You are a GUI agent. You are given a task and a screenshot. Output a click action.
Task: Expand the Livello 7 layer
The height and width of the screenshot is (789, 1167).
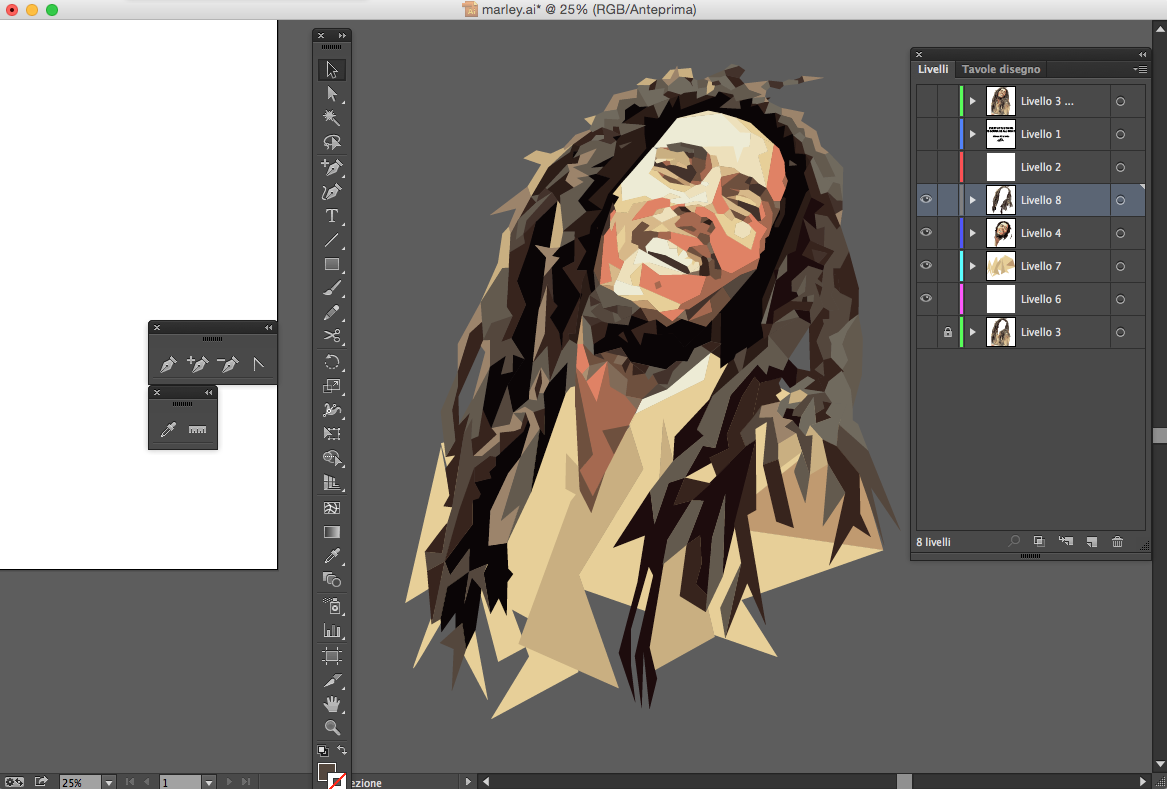coord(973,266)
